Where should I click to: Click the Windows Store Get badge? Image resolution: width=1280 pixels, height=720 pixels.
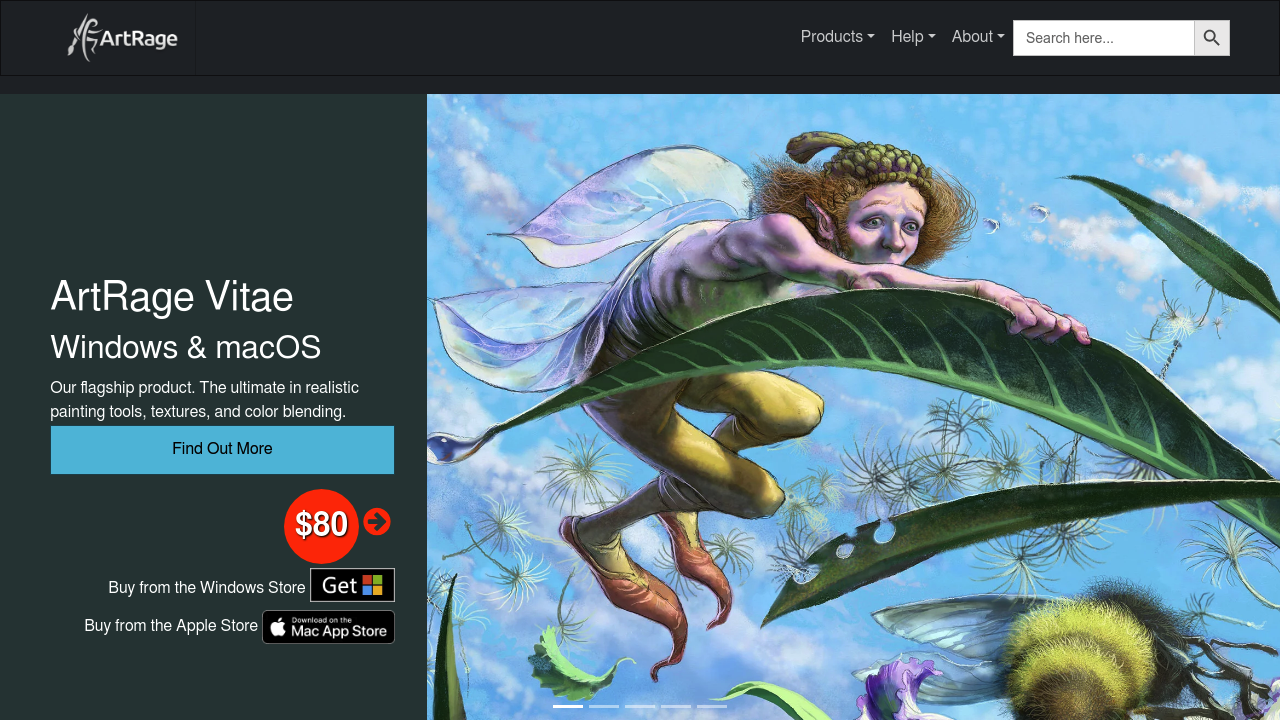[352, 585]
